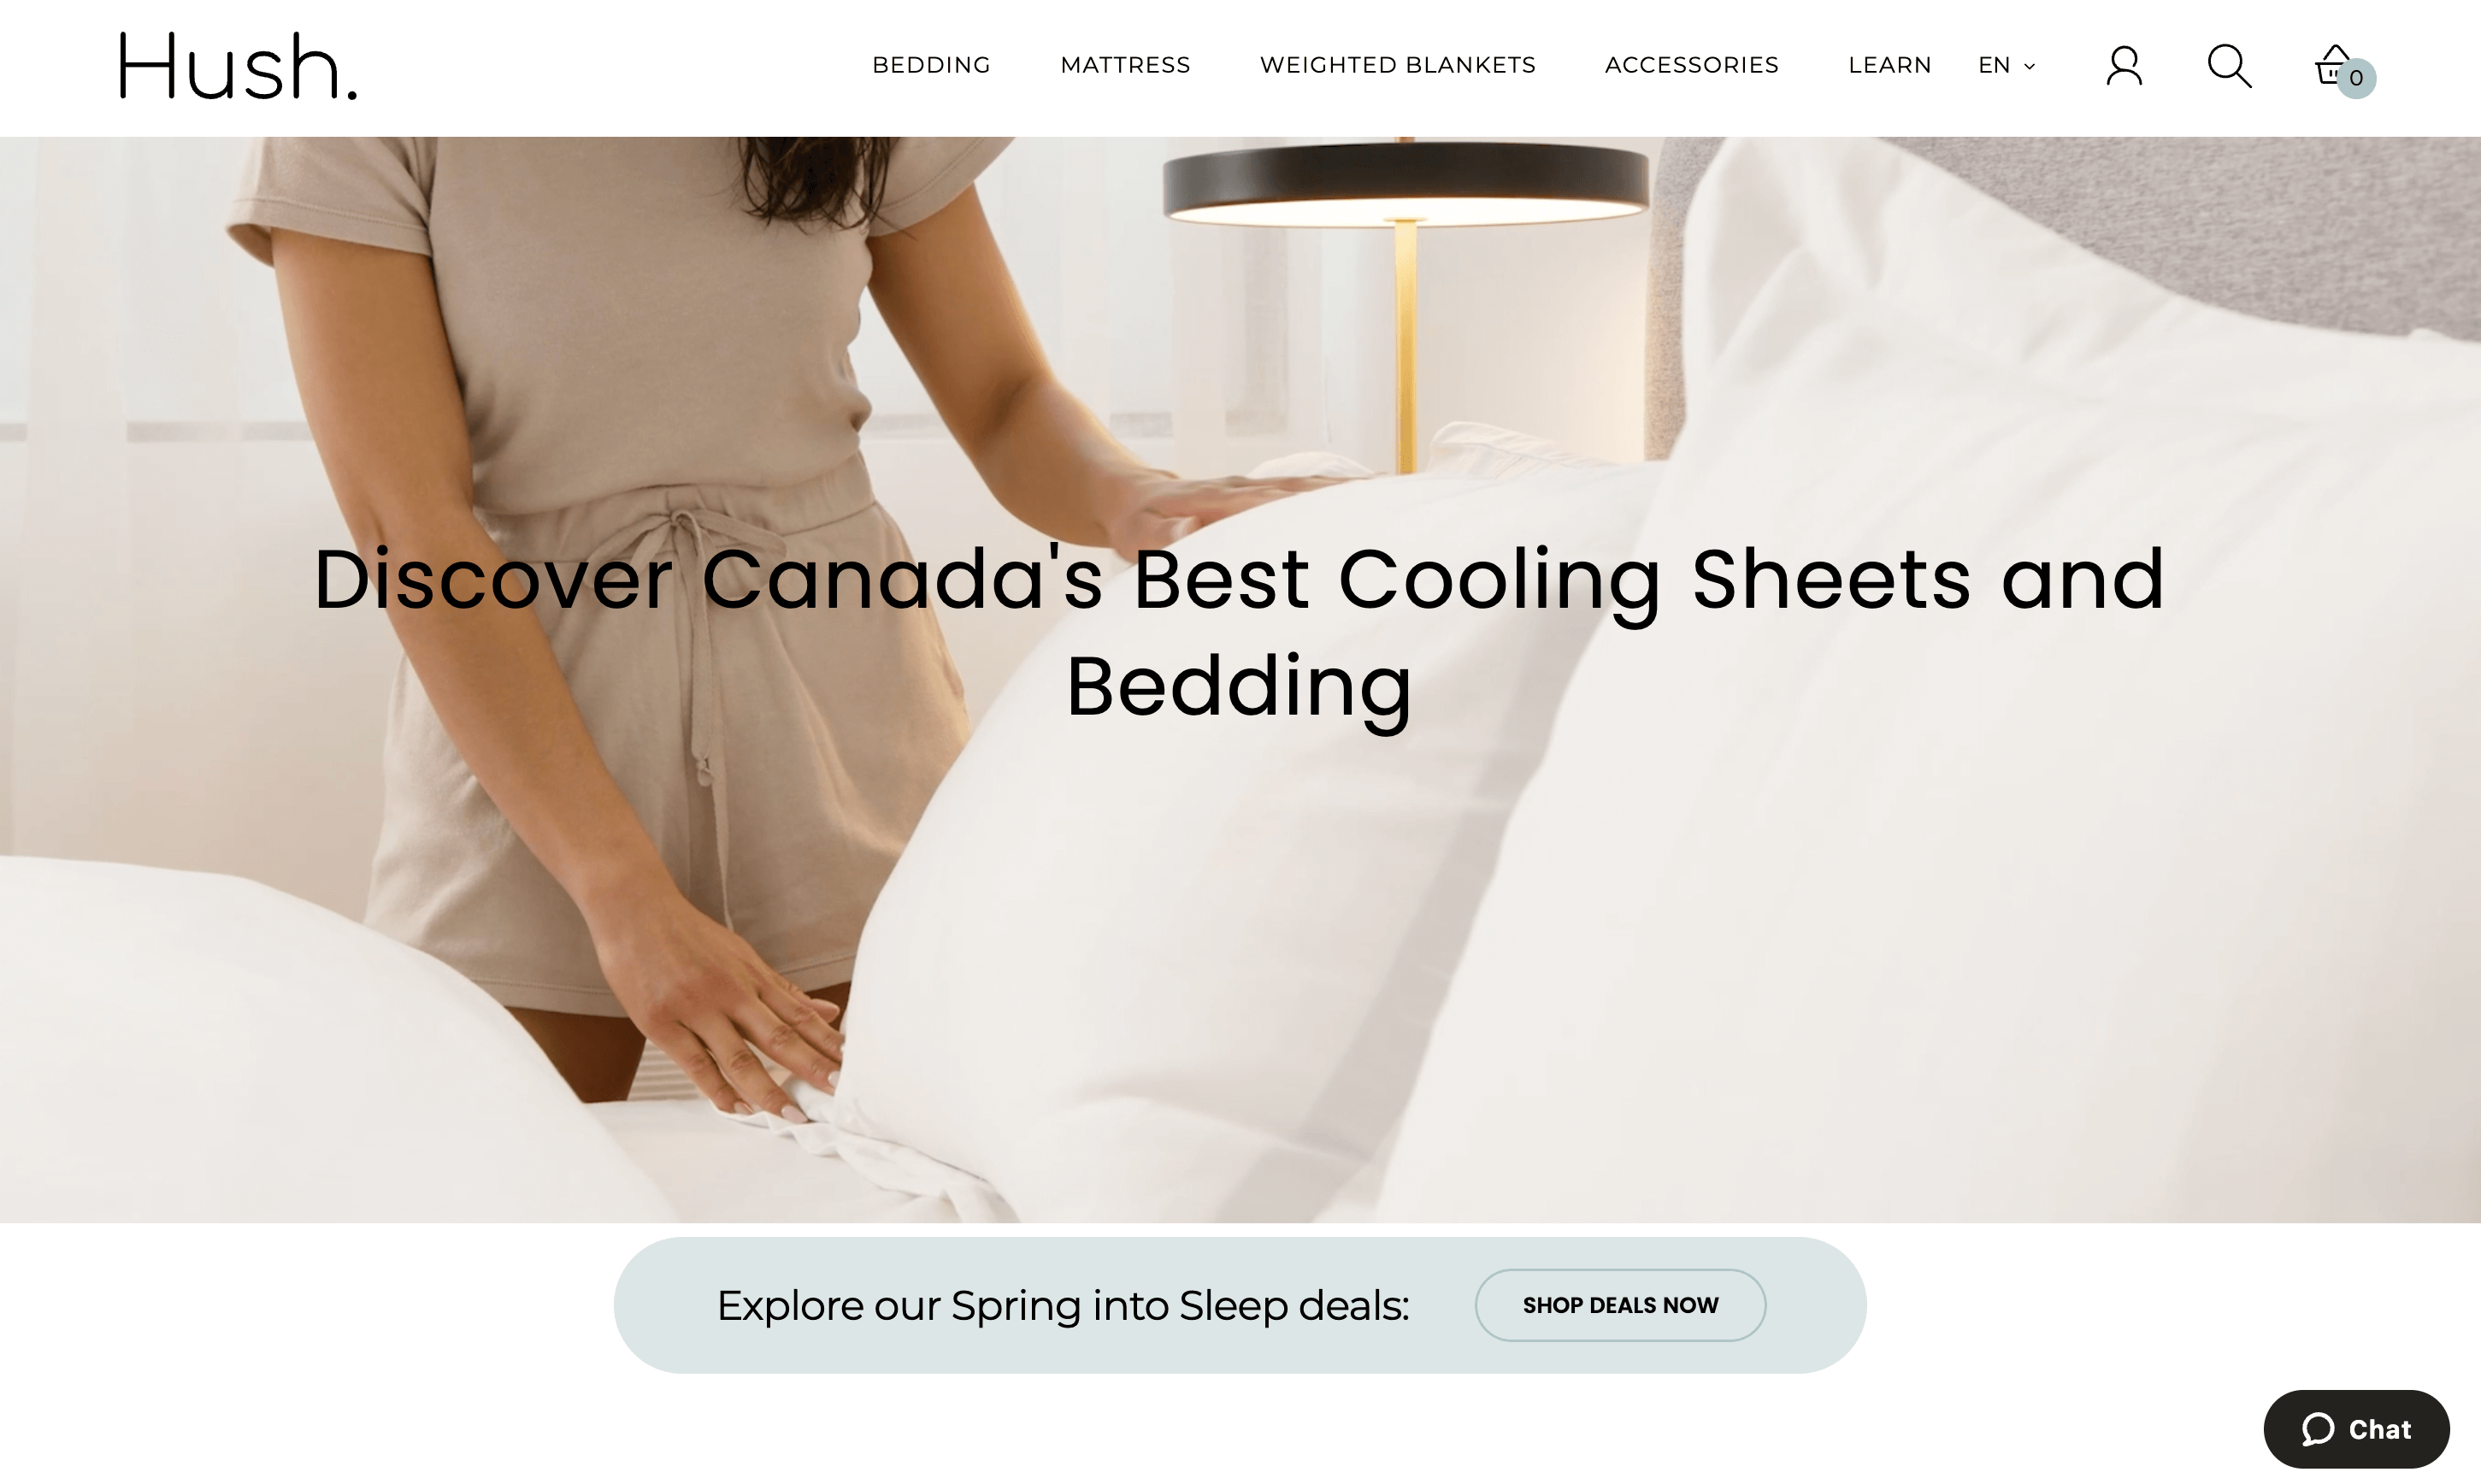The image size is (2481, 1484).
Task: Click the cart quantity counter badge
Action: 2355,78
